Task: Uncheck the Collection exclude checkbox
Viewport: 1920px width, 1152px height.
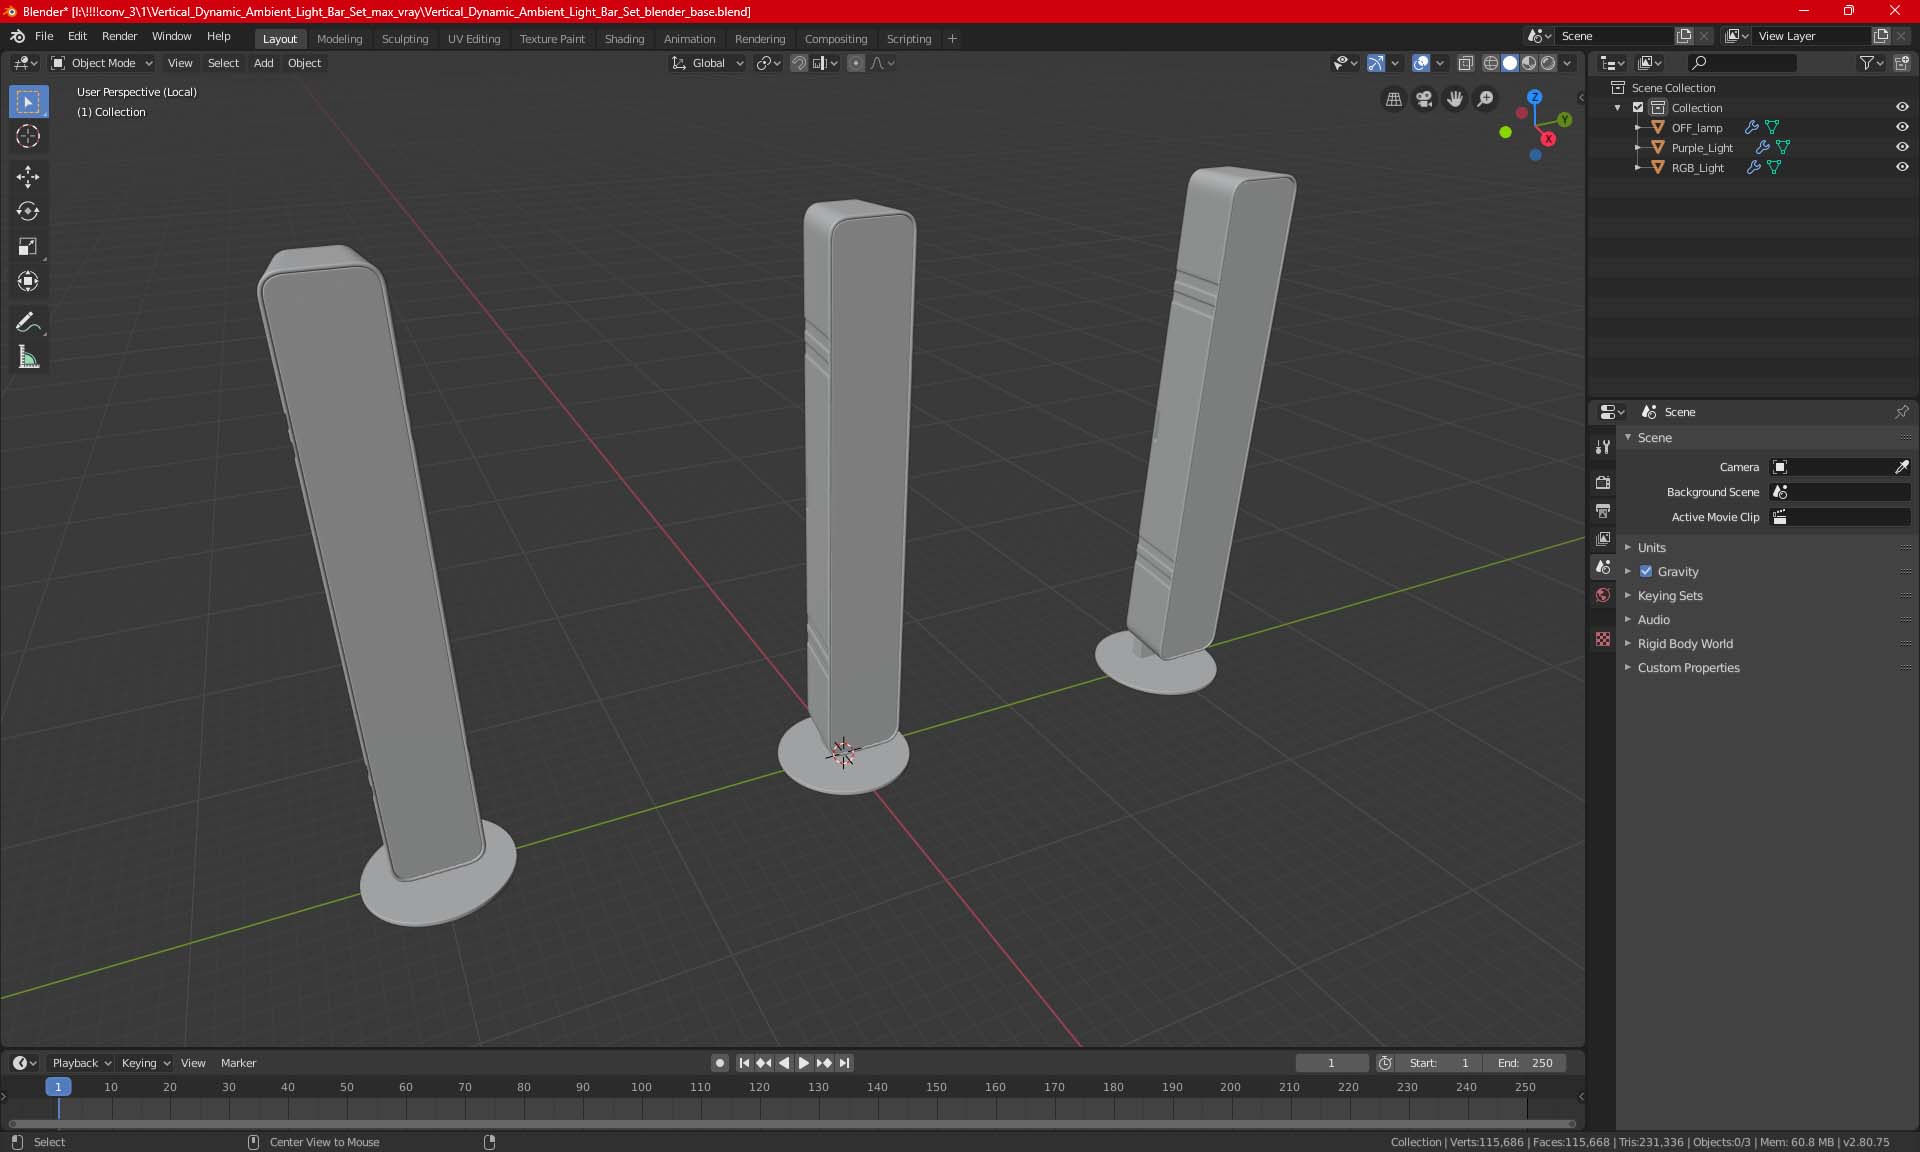Action: [x=1638, y=108]
